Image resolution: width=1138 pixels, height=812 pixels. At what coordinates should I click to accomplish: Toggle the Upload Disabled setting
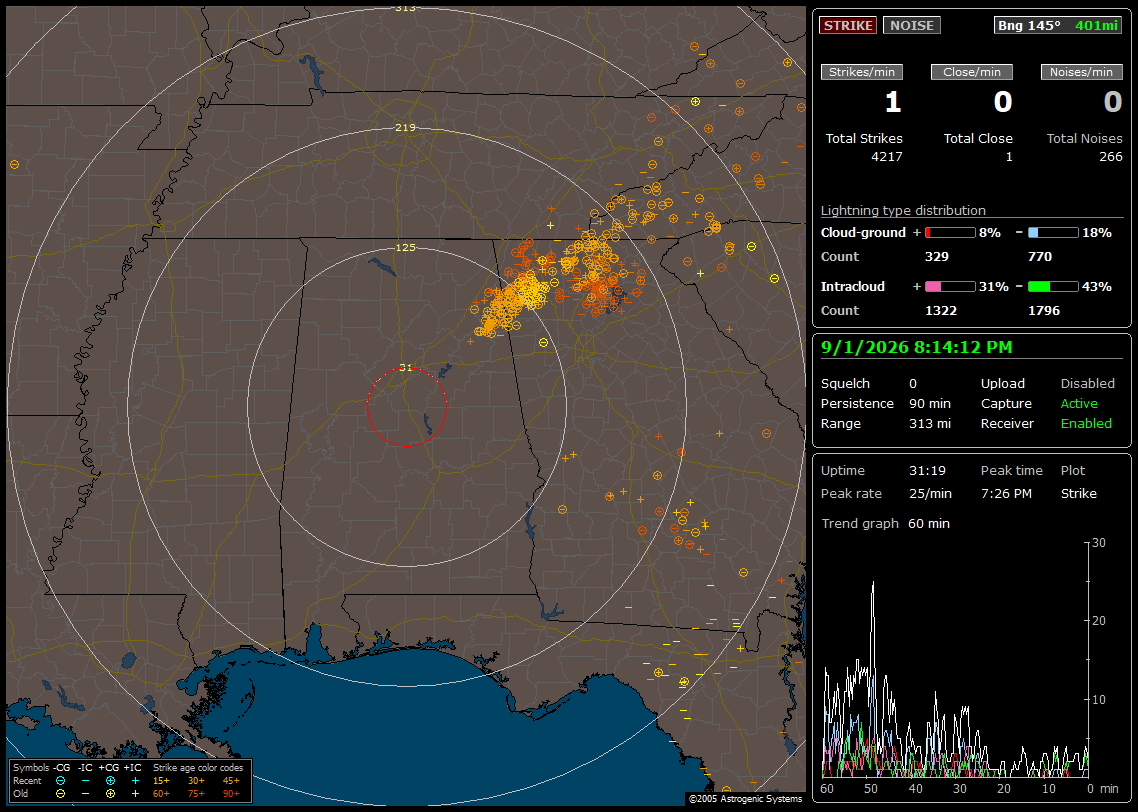(x=1087, y=383)
